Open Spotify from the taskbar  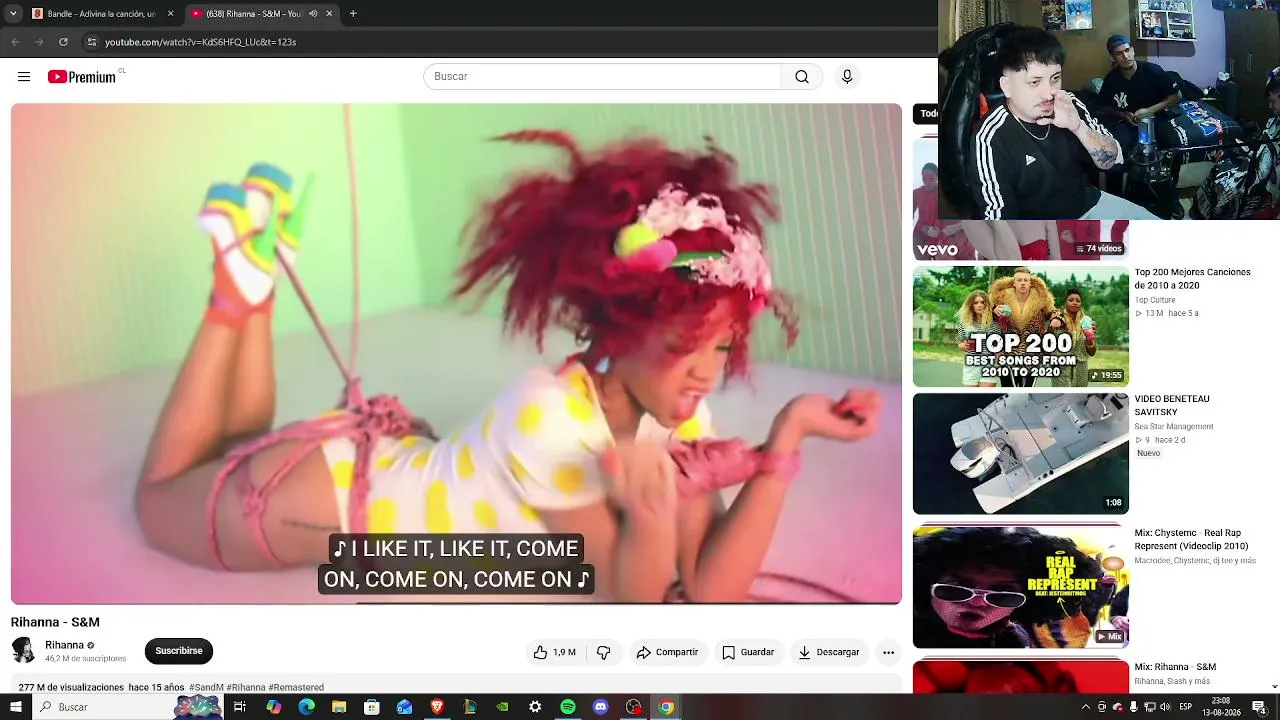pos(568,707)
